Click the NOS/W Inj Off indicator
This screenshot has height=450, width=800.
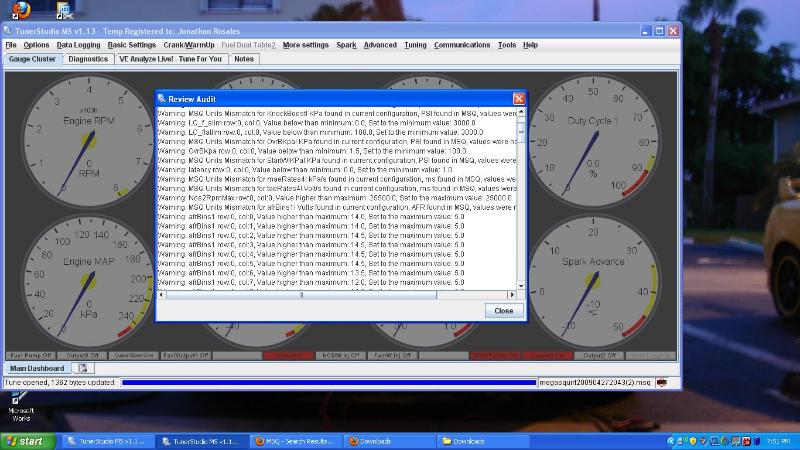pos(339,355)
